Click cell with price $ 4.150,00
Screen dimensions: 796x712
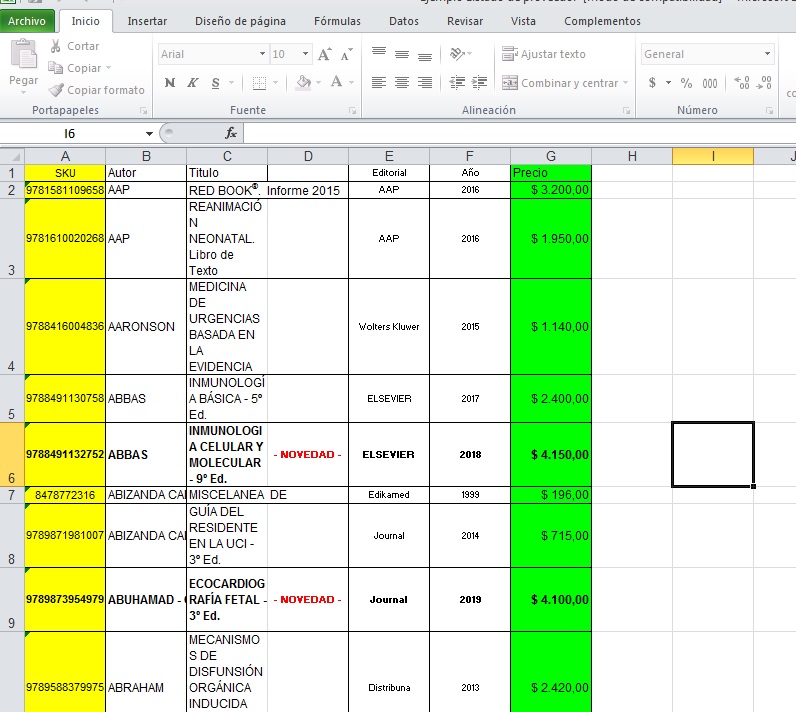(551, 455)
